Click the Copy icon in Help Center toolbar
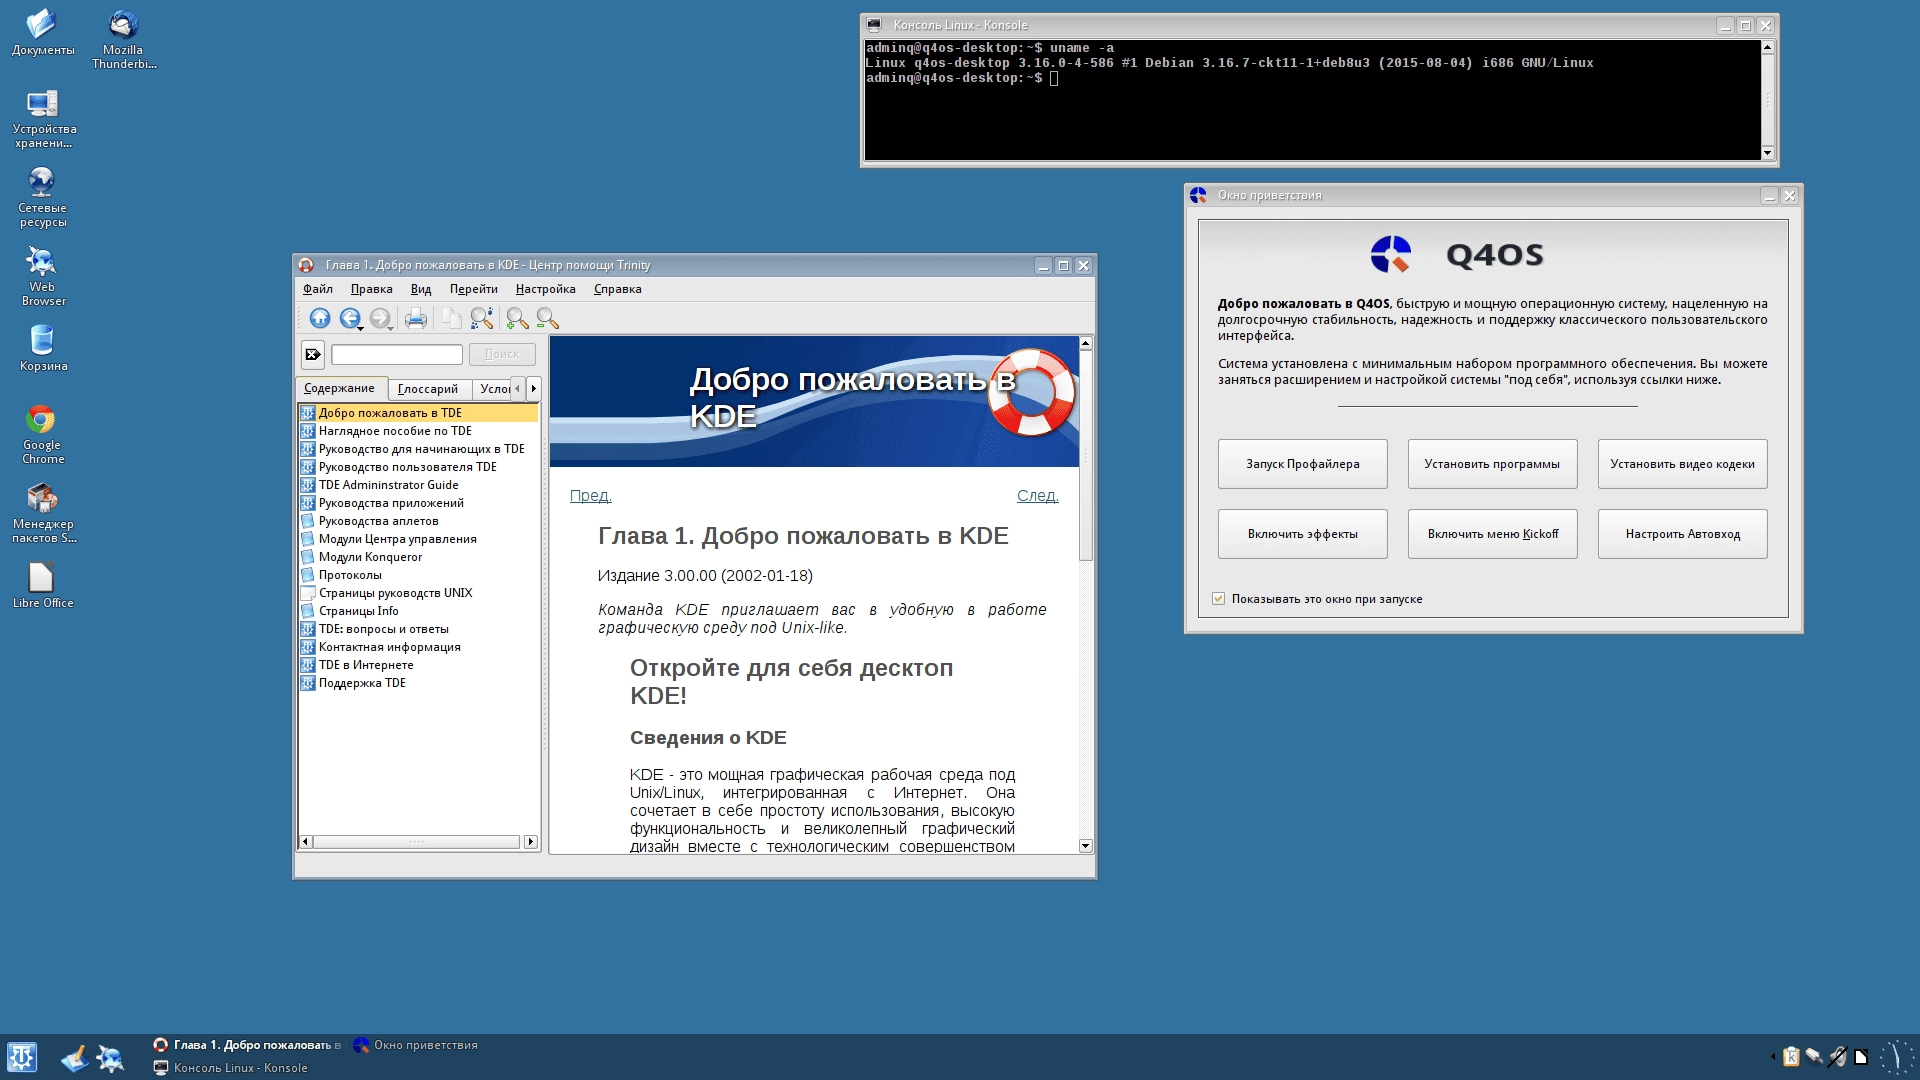This screenshot has width=1920, height=1080. coord(452,319)
